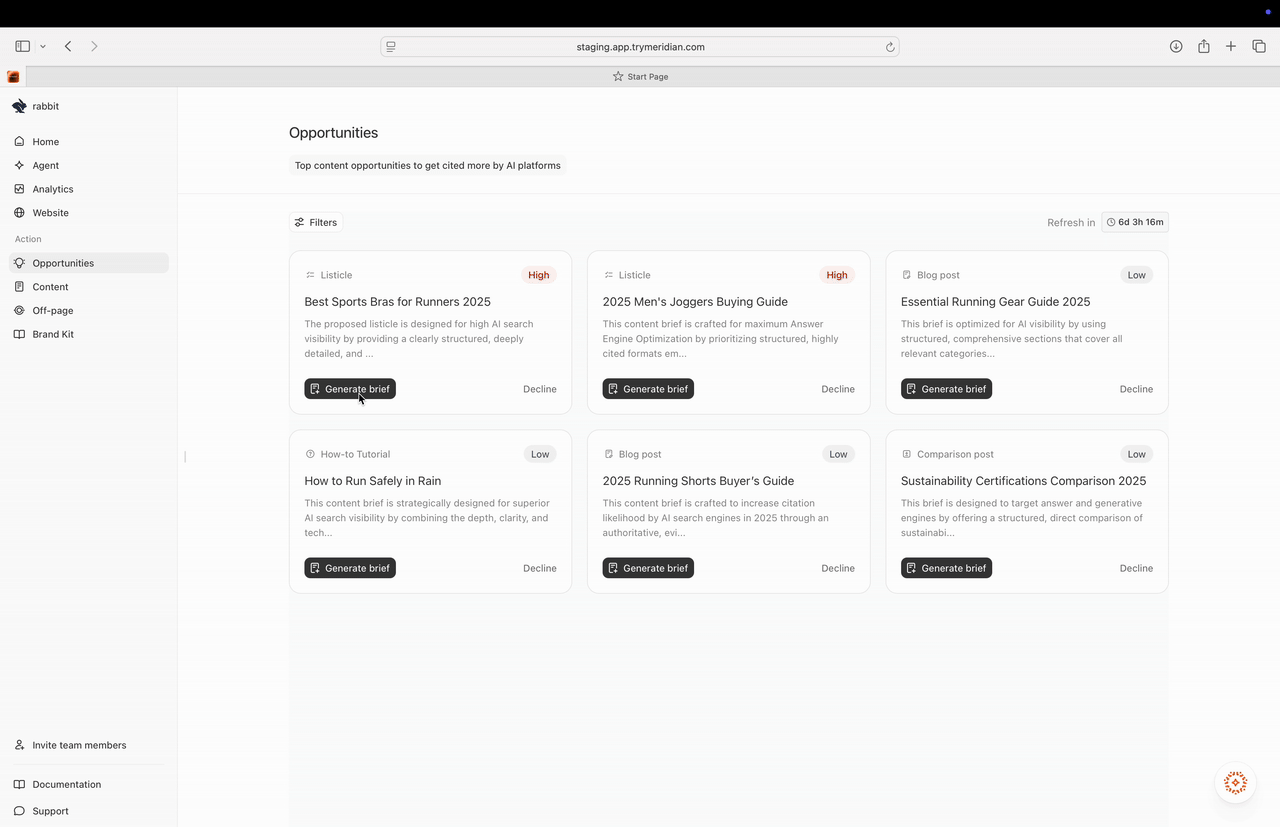Click the Essential Running Gear Guide 2025 title

995,302
